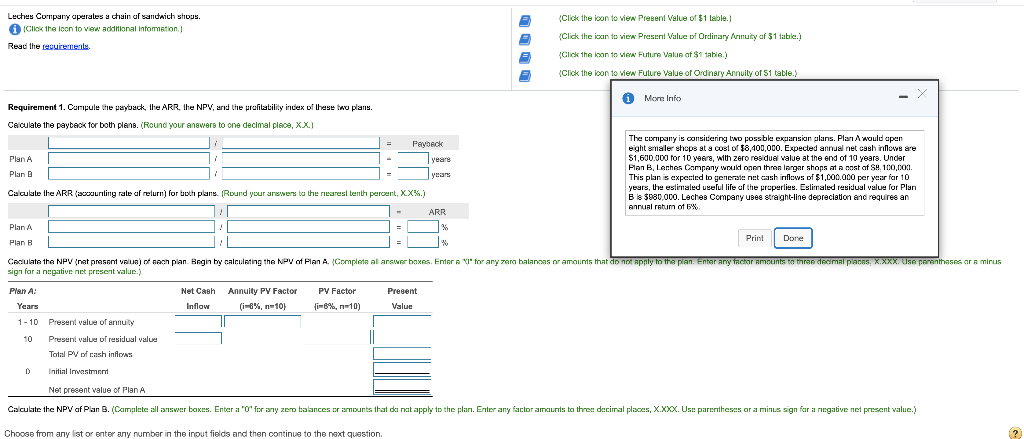The height and width of the screenshot is (439, 1024).
Task: Click the payback header numerator field
Action: coord(131,143)
